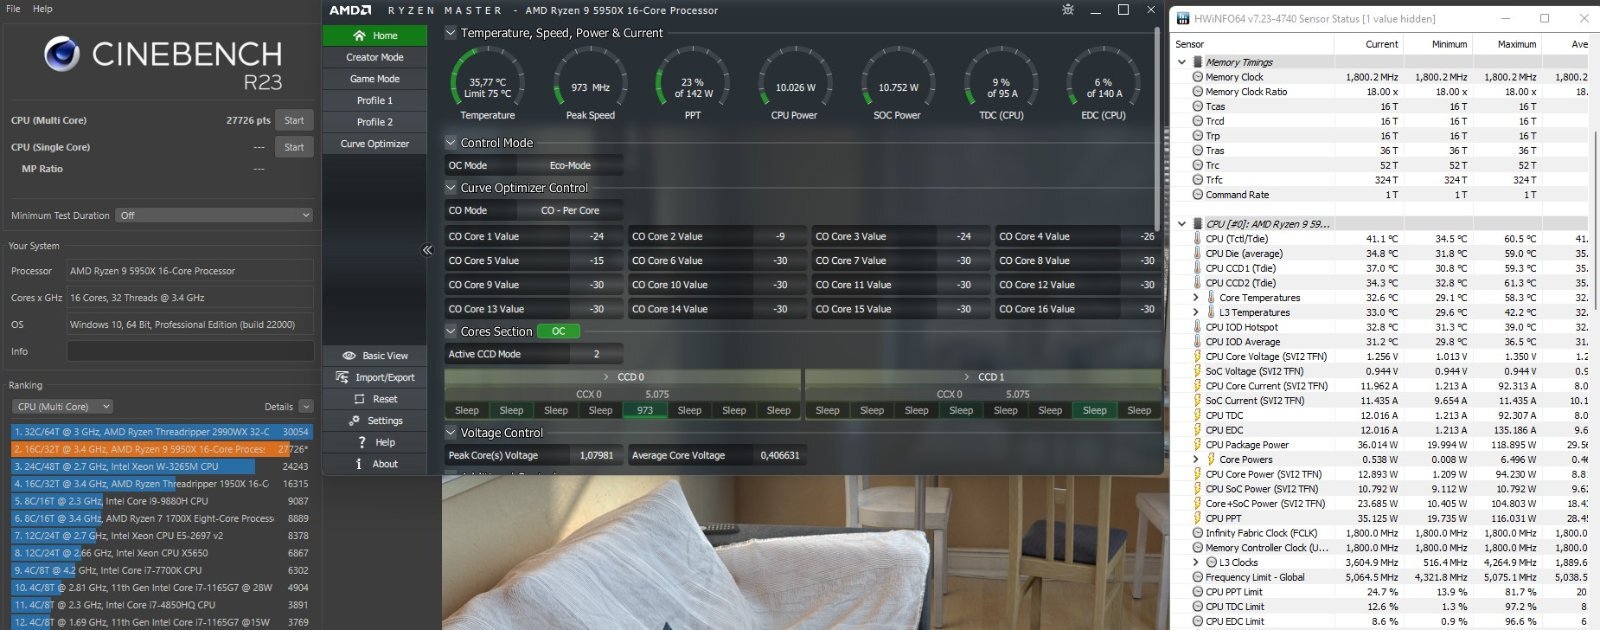Open the CPU (Multi Core) ranking dropdown

coord(62,407)
